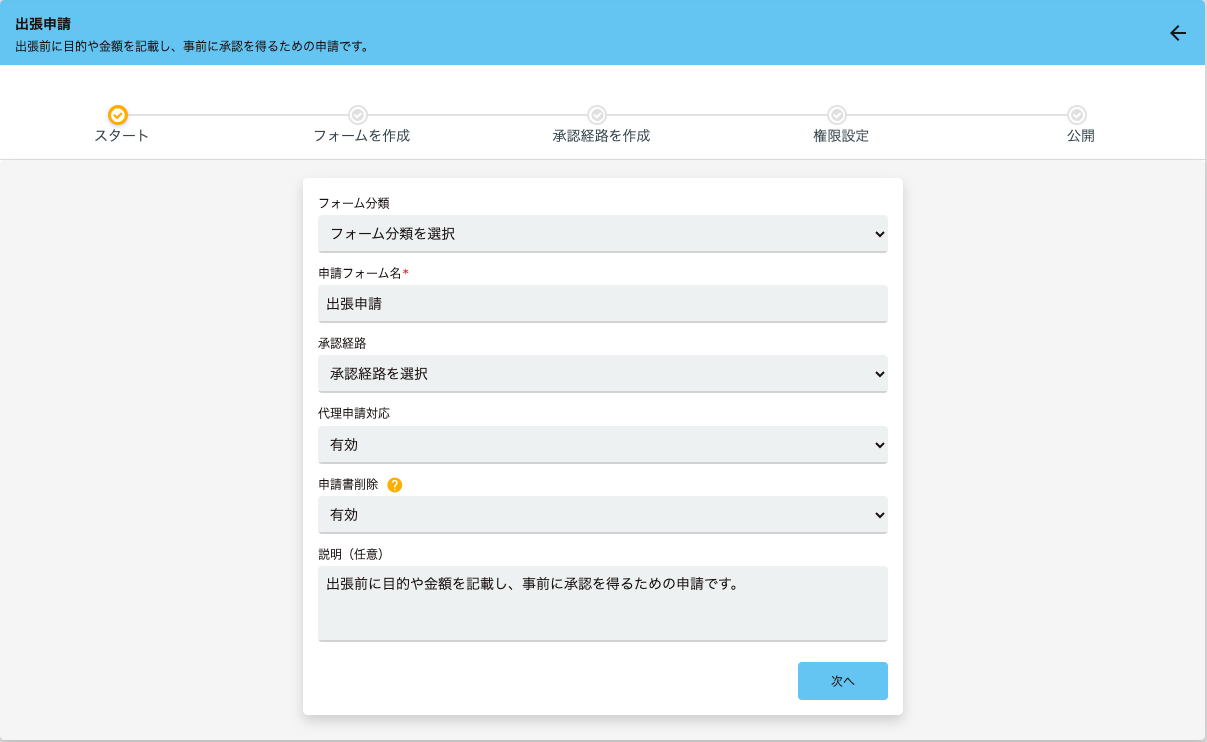Click the 公開 step circle icon
The image size is (1207, 742).
1077,115
